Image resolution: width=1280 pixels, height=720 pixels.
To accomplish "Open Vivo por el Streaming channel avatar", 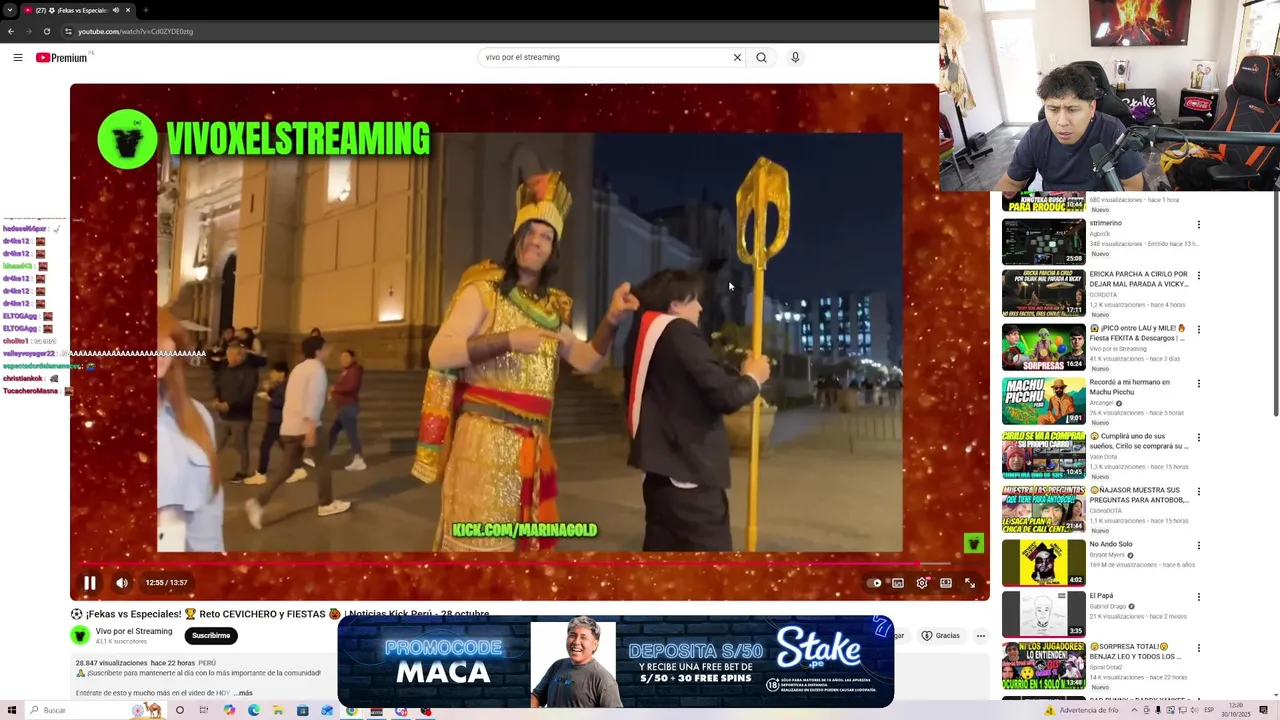I will coord(80,635).
